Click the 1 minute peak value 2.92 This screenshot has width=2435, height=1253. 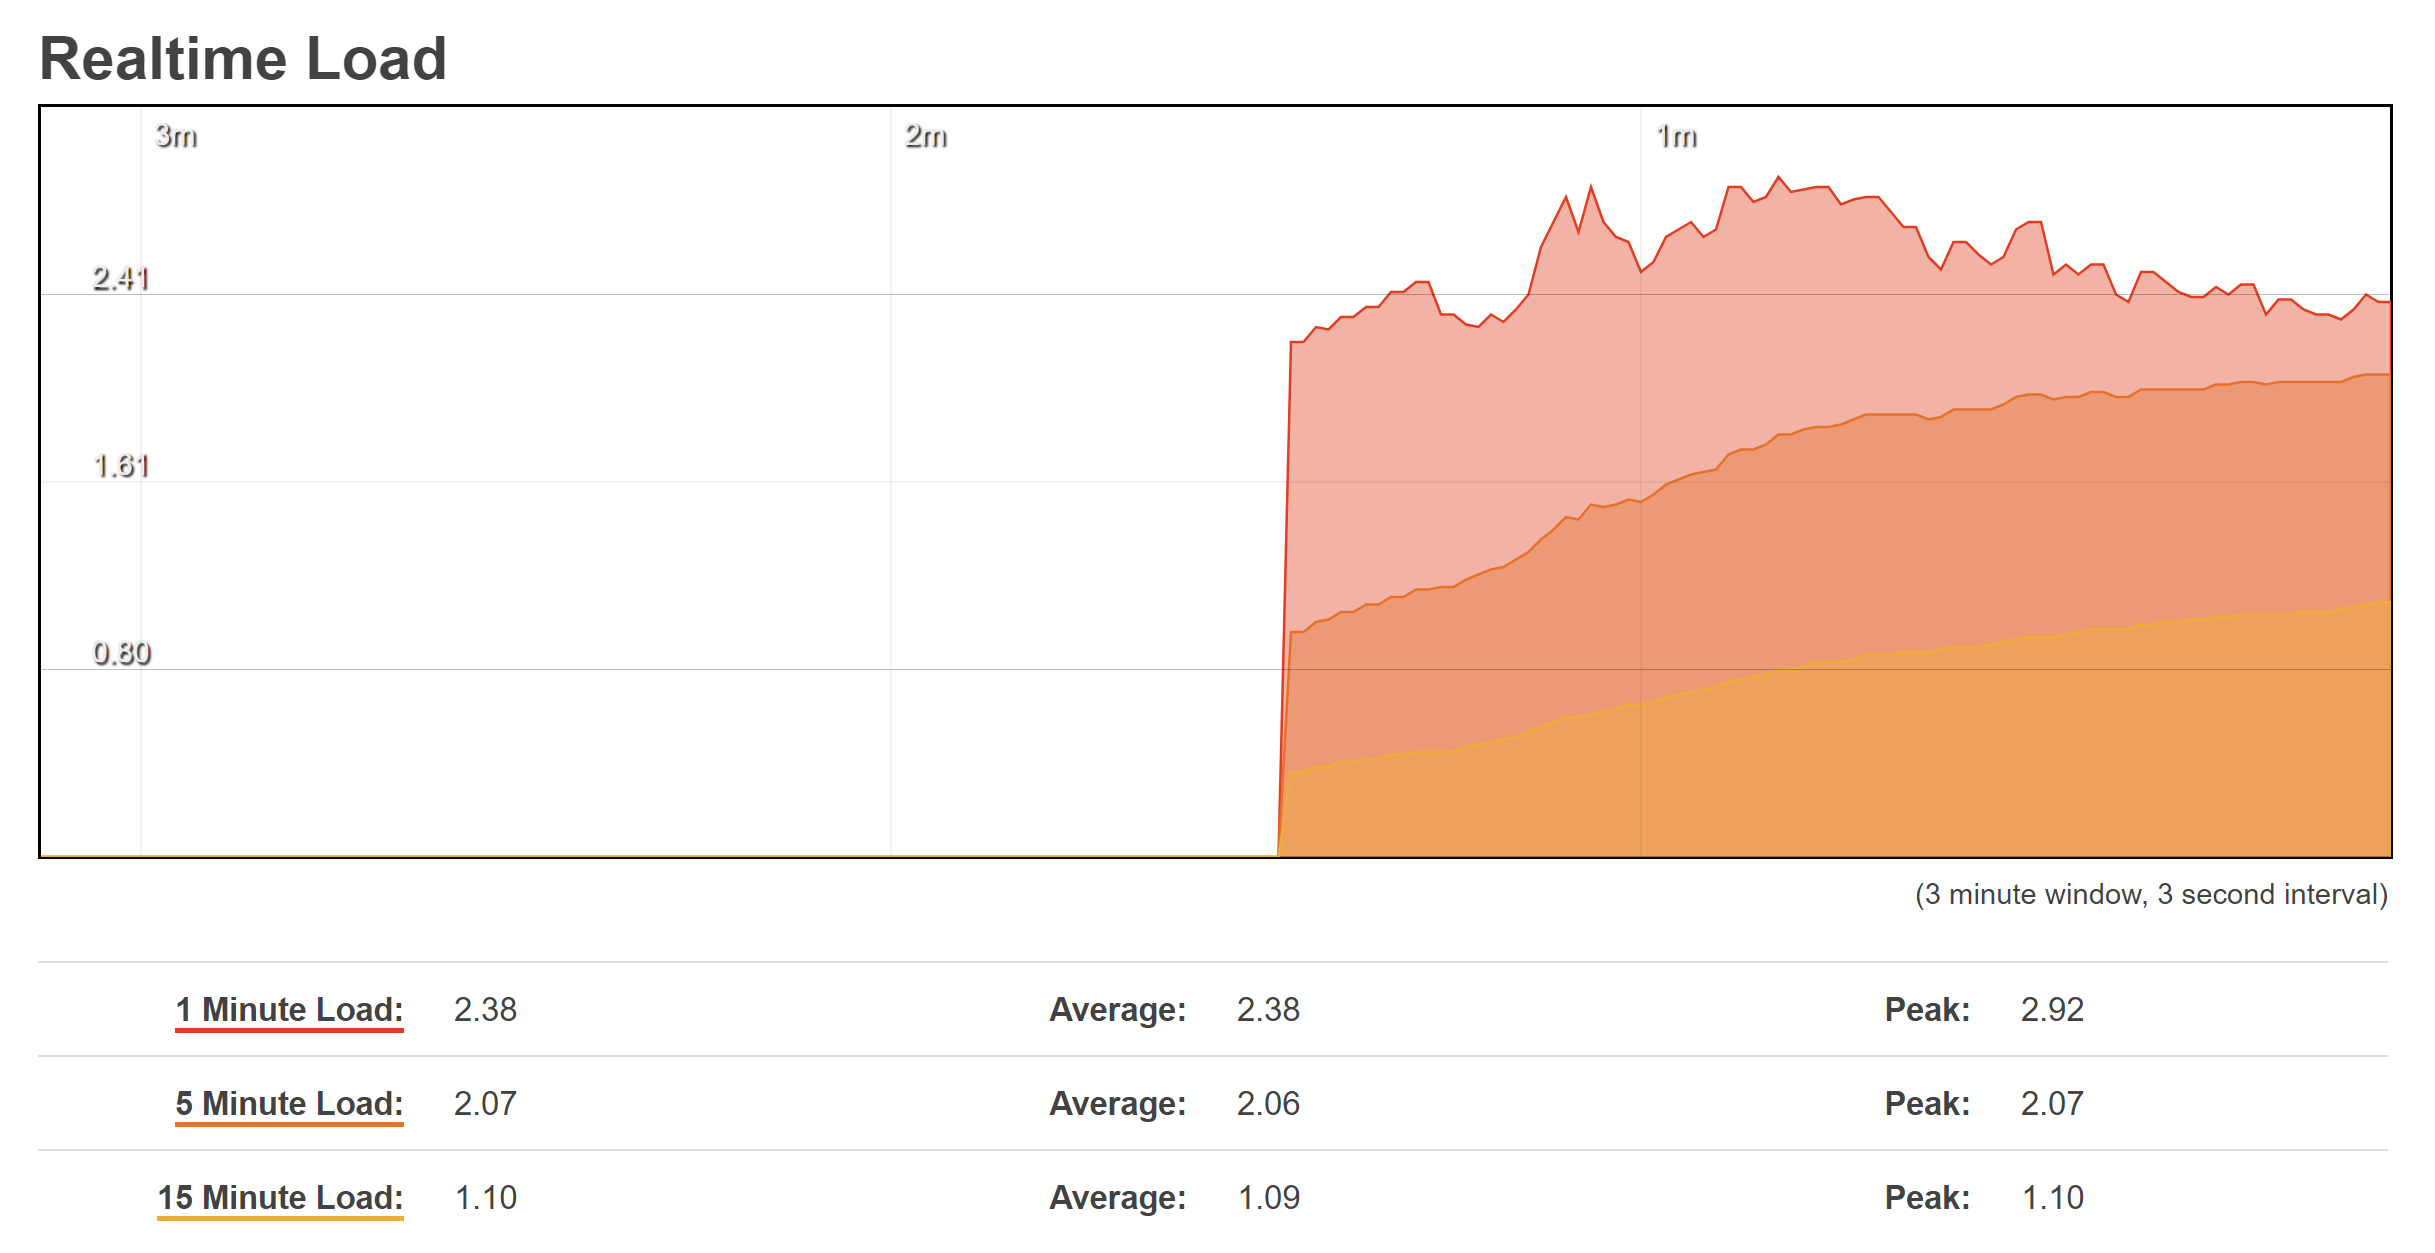click(2052, 1009)
